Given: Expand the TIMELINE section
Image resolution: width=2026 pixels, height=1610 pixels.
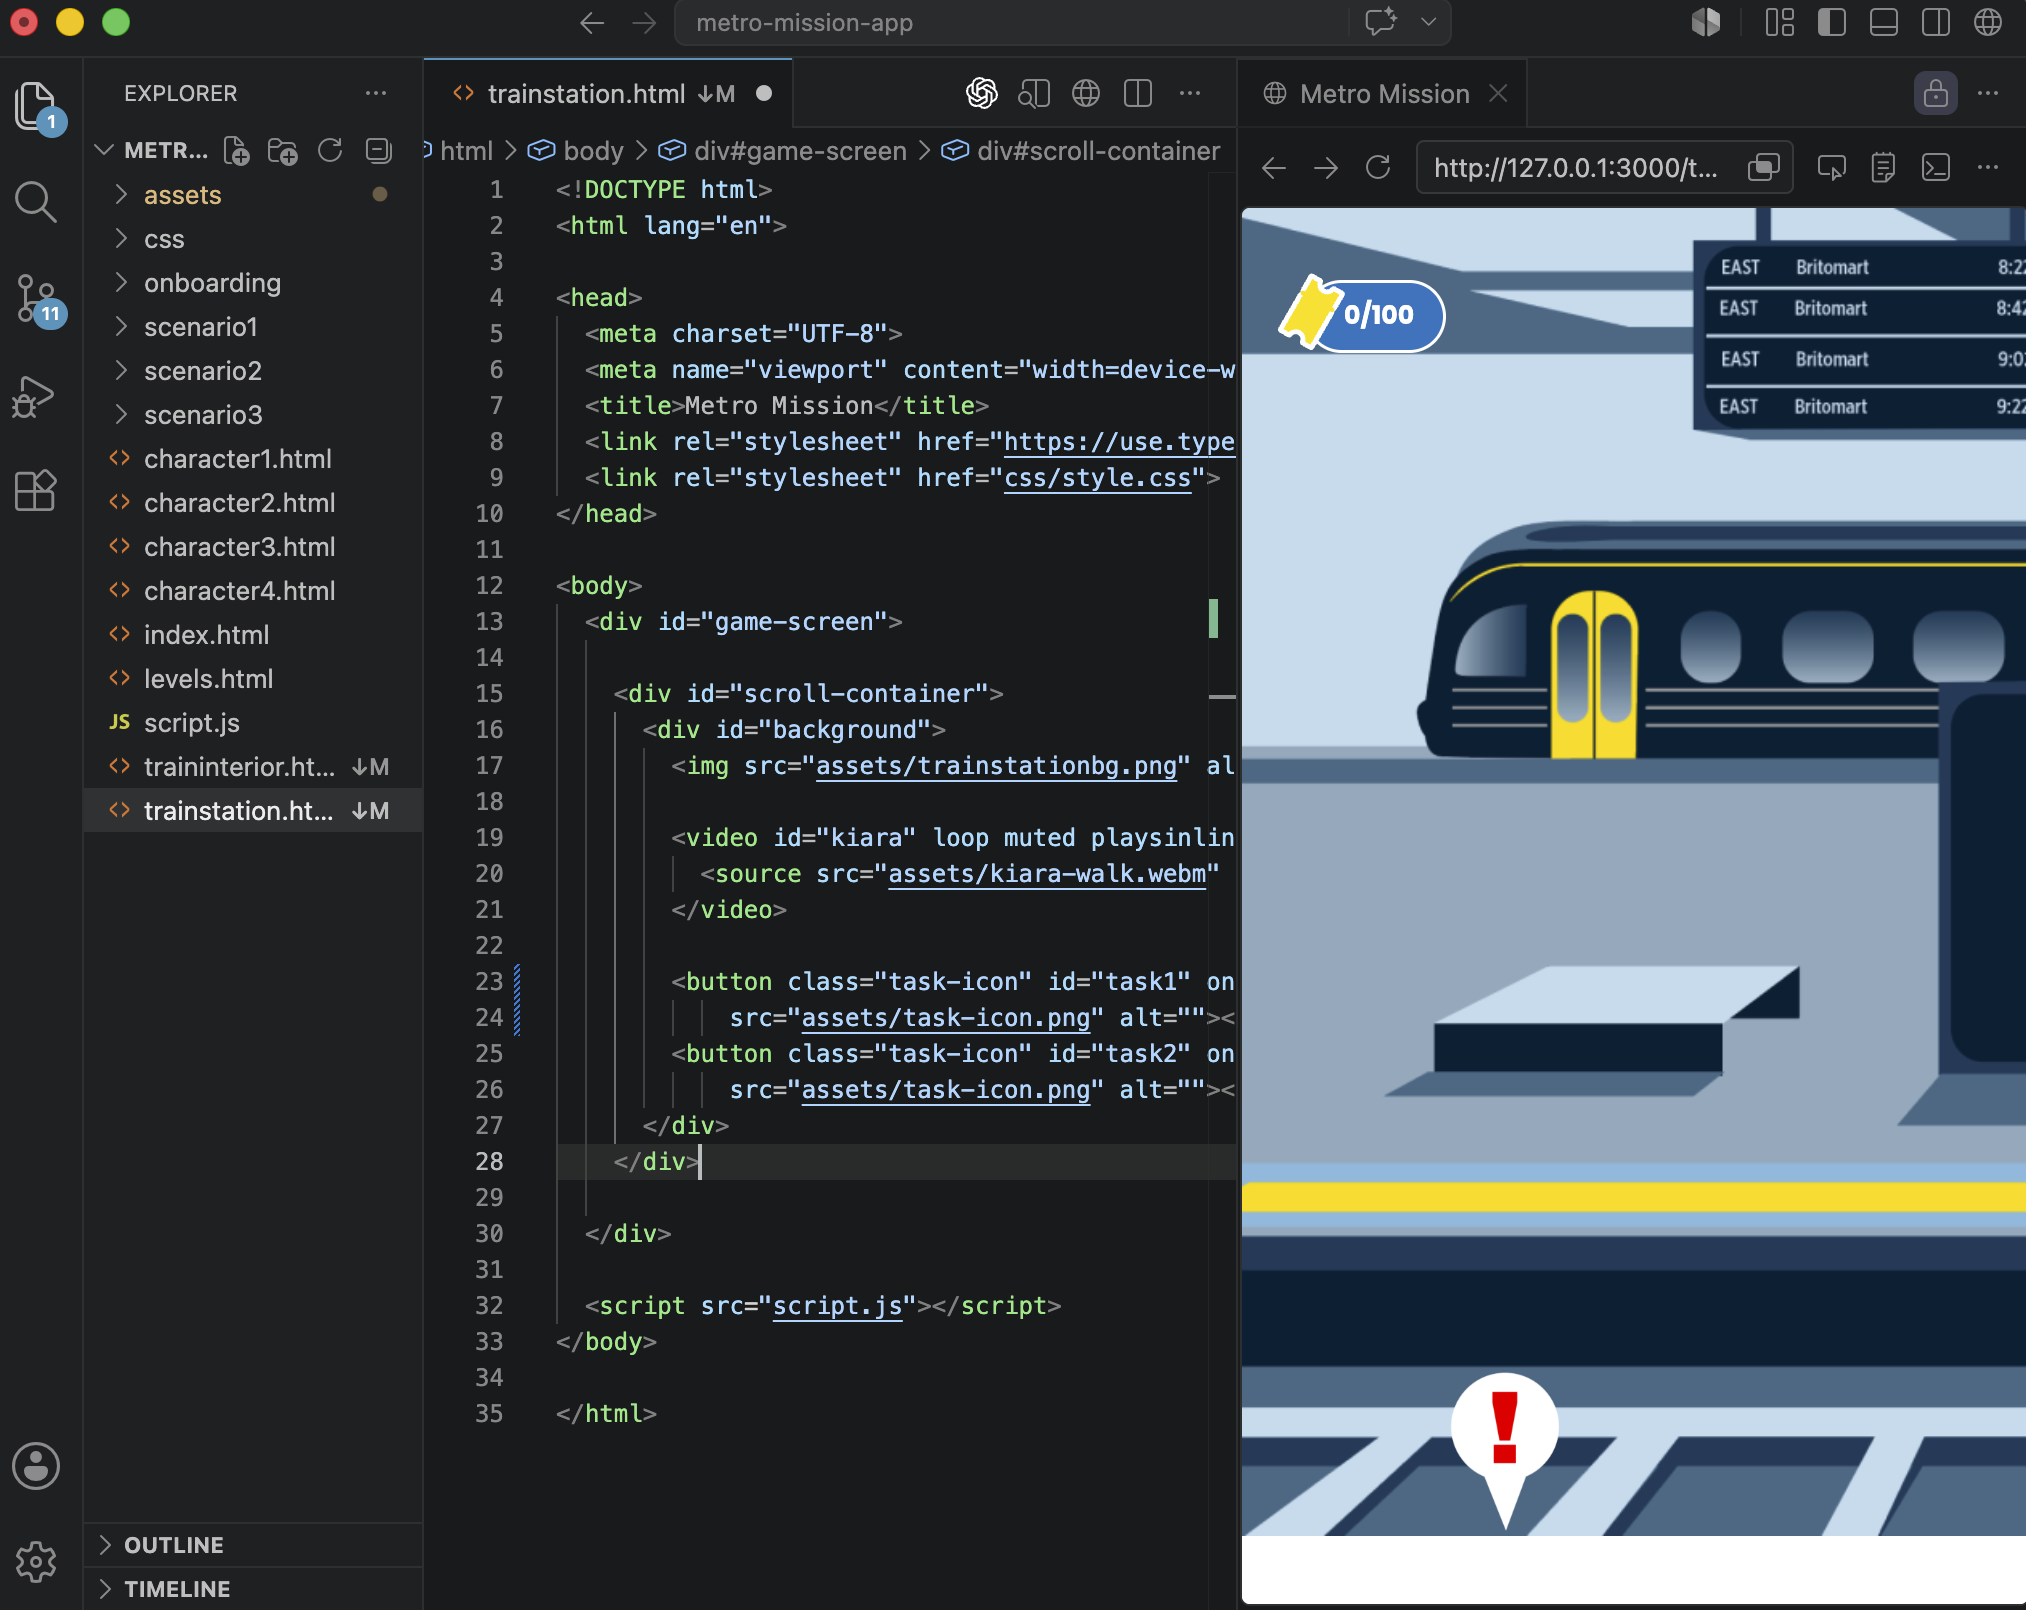Looking at the screenshot, I should pyautogui.click(x=252, y=1589).
